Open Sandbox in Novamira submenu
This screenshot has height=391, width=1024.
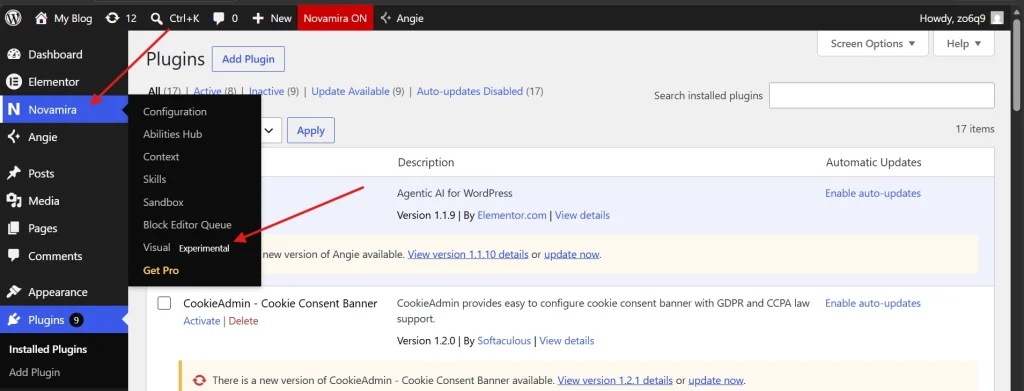(163, 202)
